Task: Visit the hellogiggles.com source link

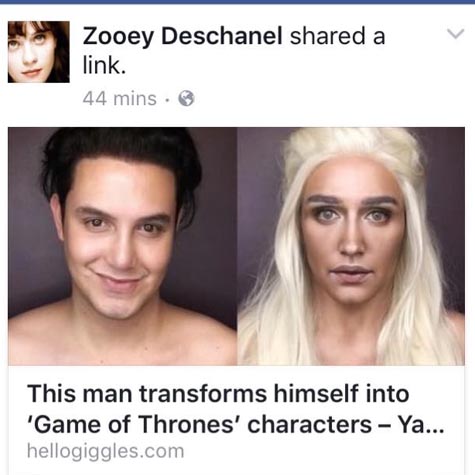Action: tap(105, 451)
